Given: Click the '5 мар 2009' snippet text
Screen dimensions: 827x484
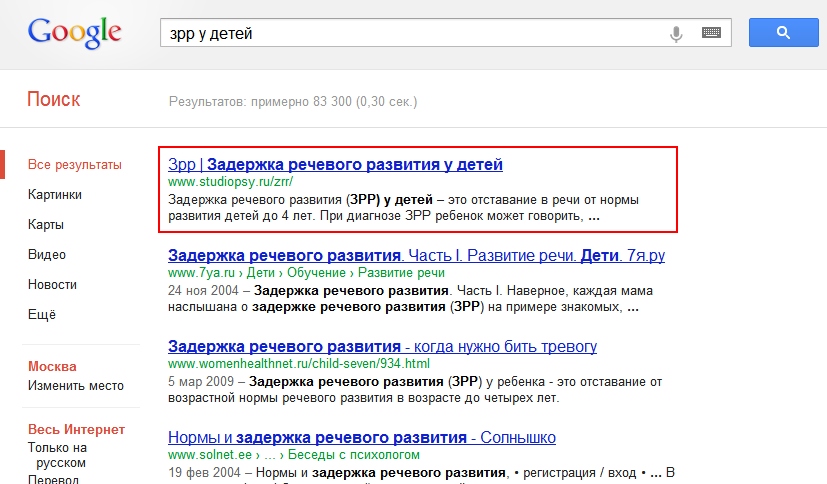Looking at the screenshot, I should 201,381.
